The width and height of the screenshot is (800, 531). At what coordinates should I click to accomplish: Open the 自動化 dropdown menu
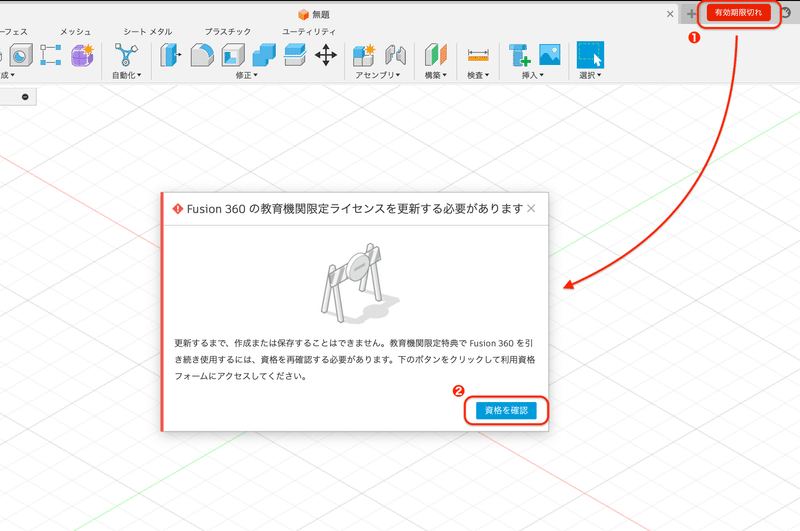(x=127, y=75)
